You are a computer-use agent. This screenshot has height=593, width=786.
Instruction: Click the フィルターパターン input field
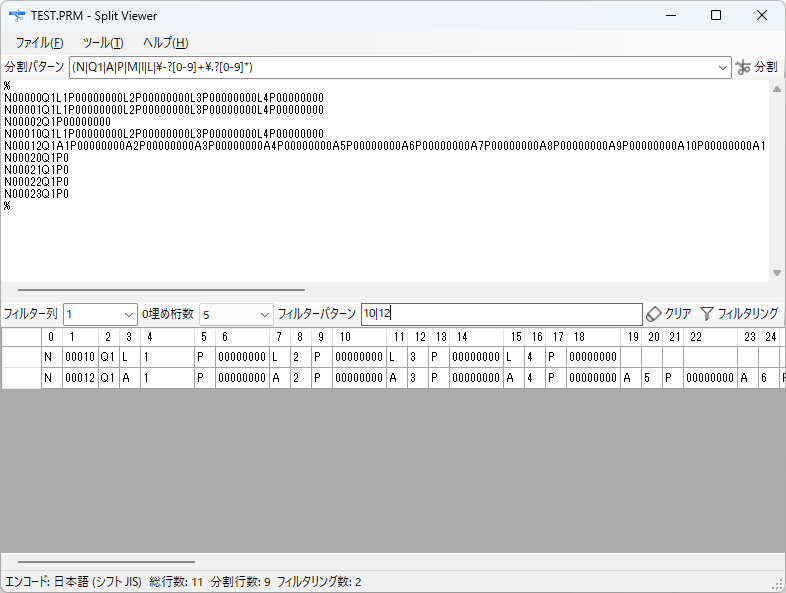500,314
